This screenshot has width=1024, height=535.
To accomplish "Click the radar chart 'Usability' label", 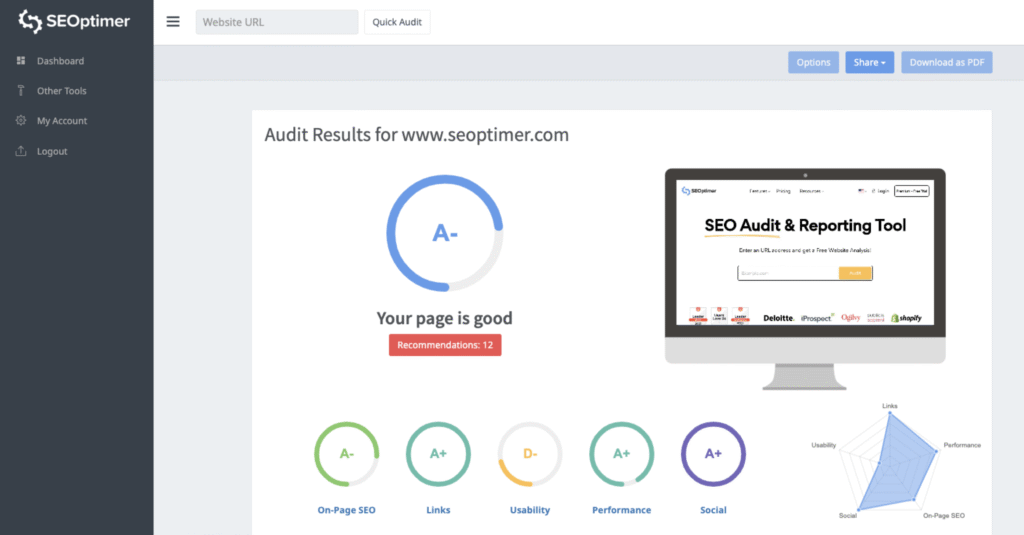I will [824, 445].
